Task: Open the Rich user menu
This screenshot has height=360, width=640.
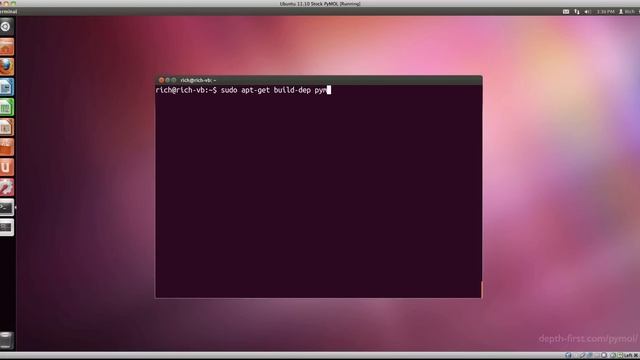Action: pos(627,11)
